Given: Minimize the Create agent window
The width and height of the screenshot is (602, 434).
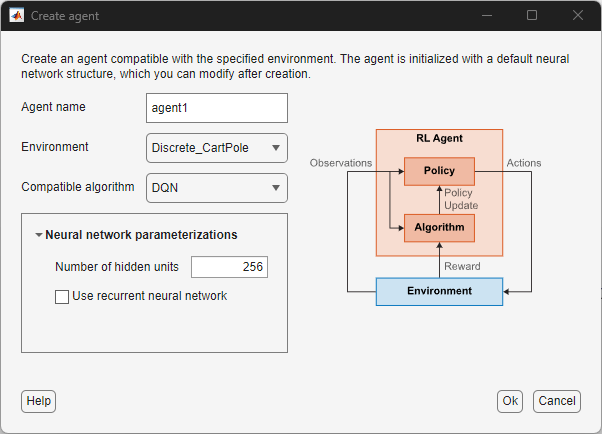Looking at the screenshot, I should tap(486, 16).
